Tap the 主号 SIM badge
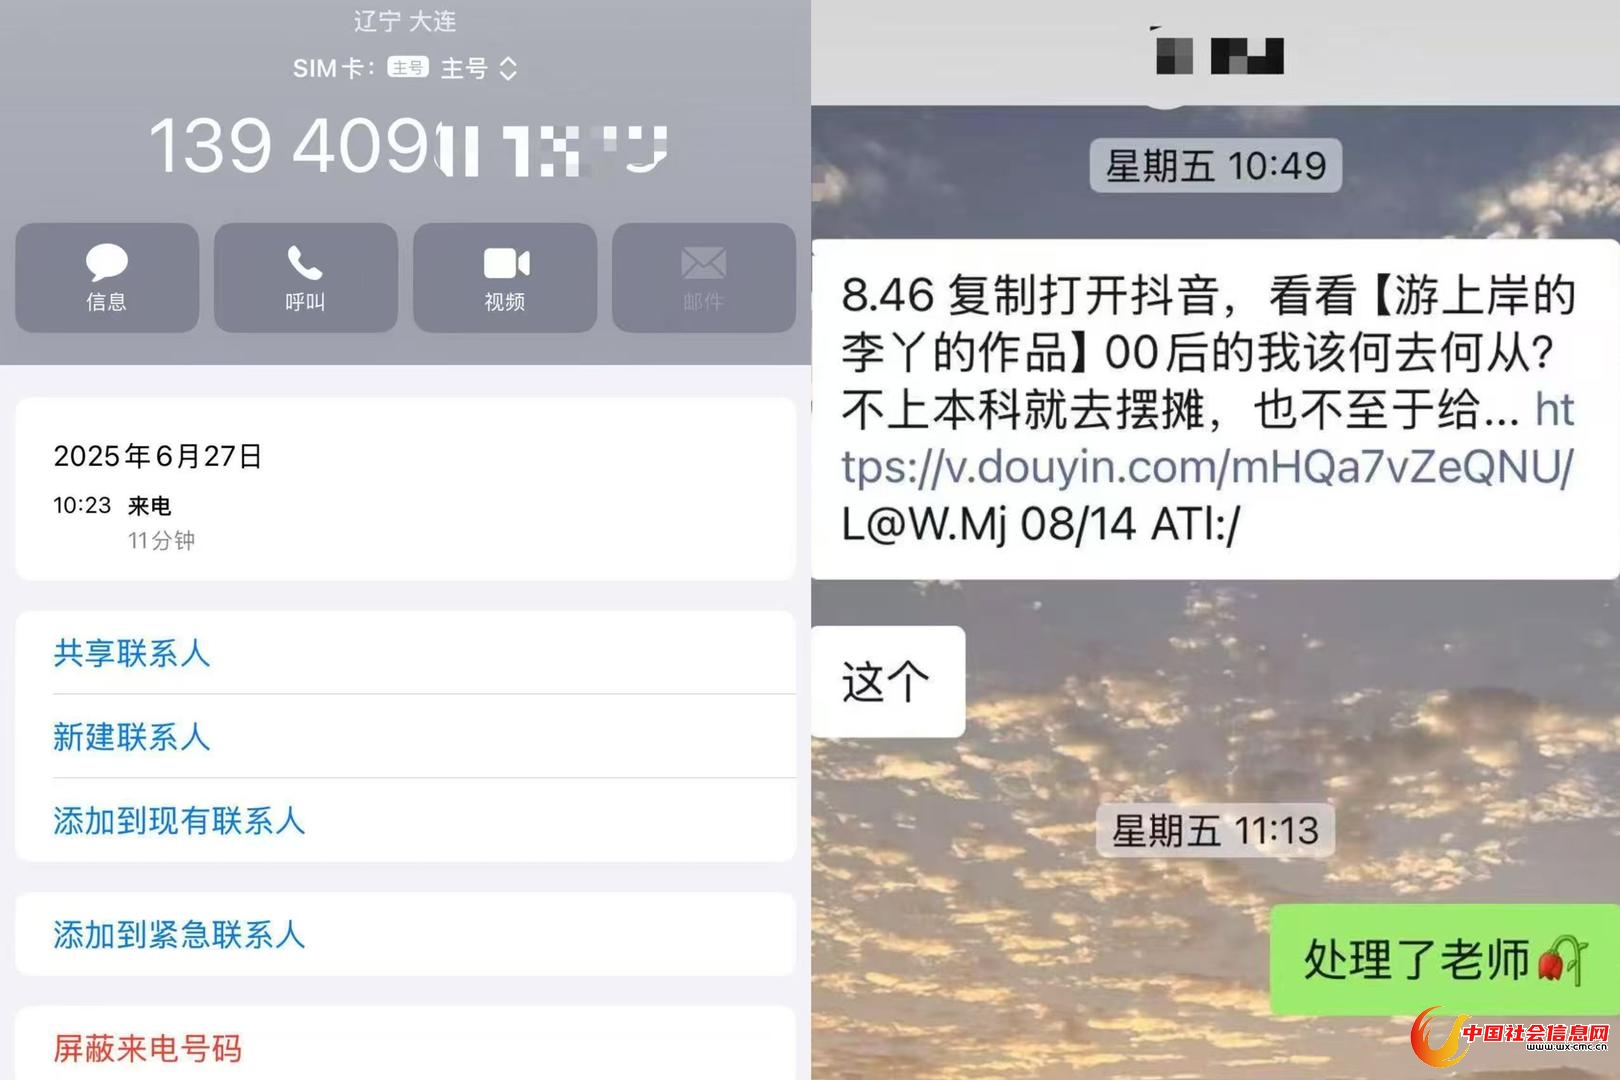Viewport: 1620px width, 1080px height. click(x=408, y=68)
